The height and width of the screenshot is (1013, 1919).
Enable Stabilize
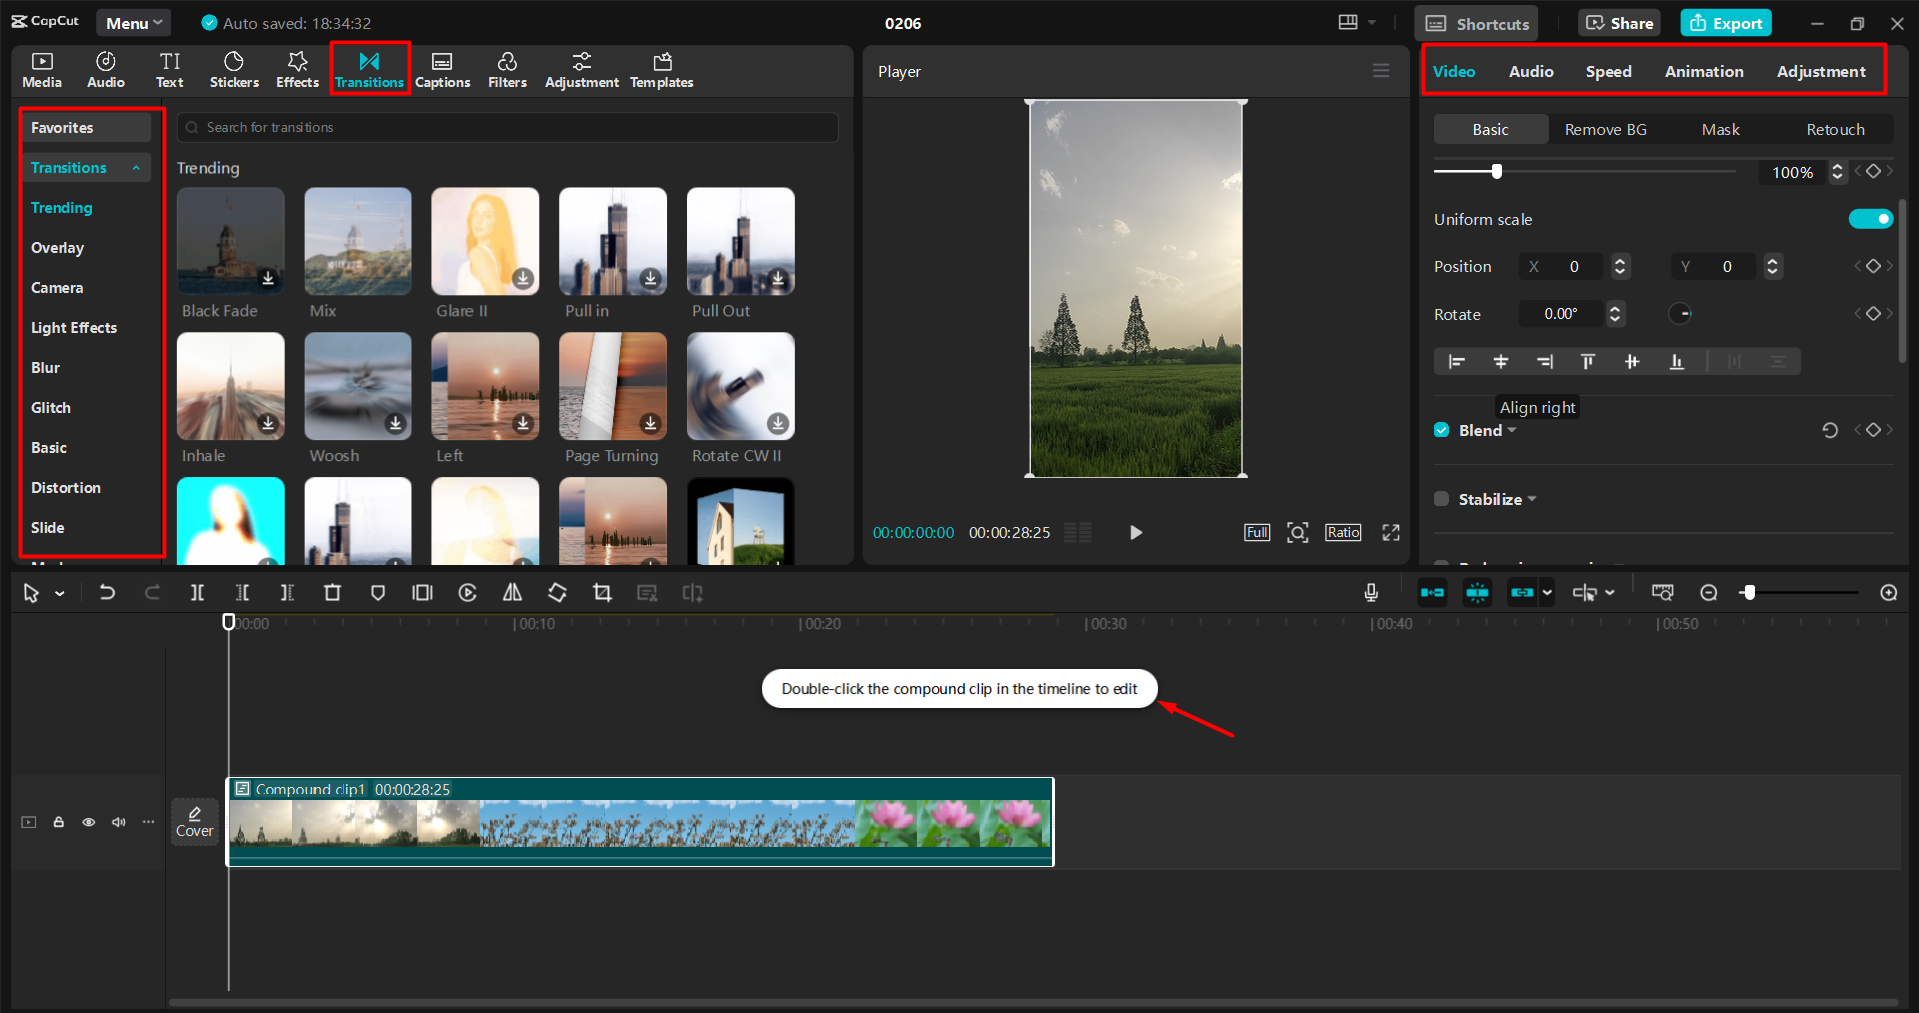coord(1440,498)
